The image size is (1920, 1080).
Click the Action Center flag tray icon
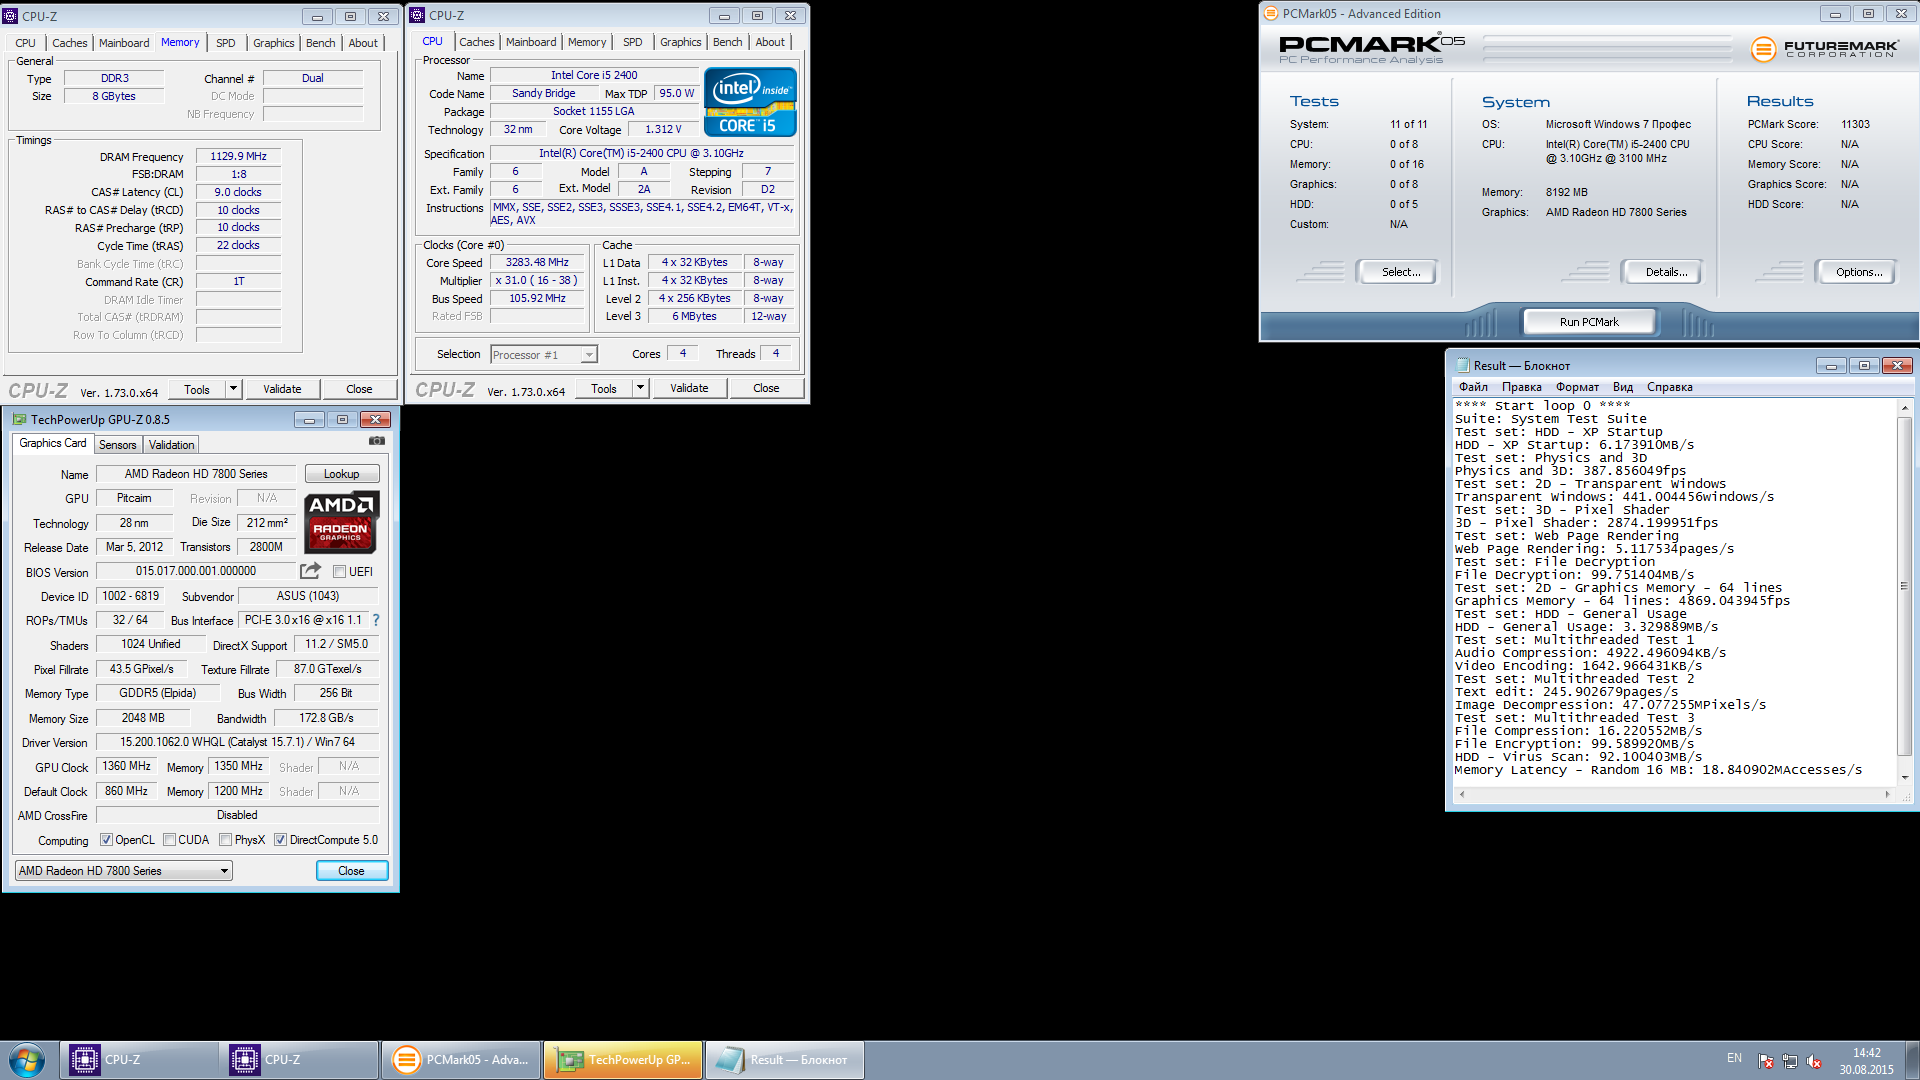point(1766,1061)
